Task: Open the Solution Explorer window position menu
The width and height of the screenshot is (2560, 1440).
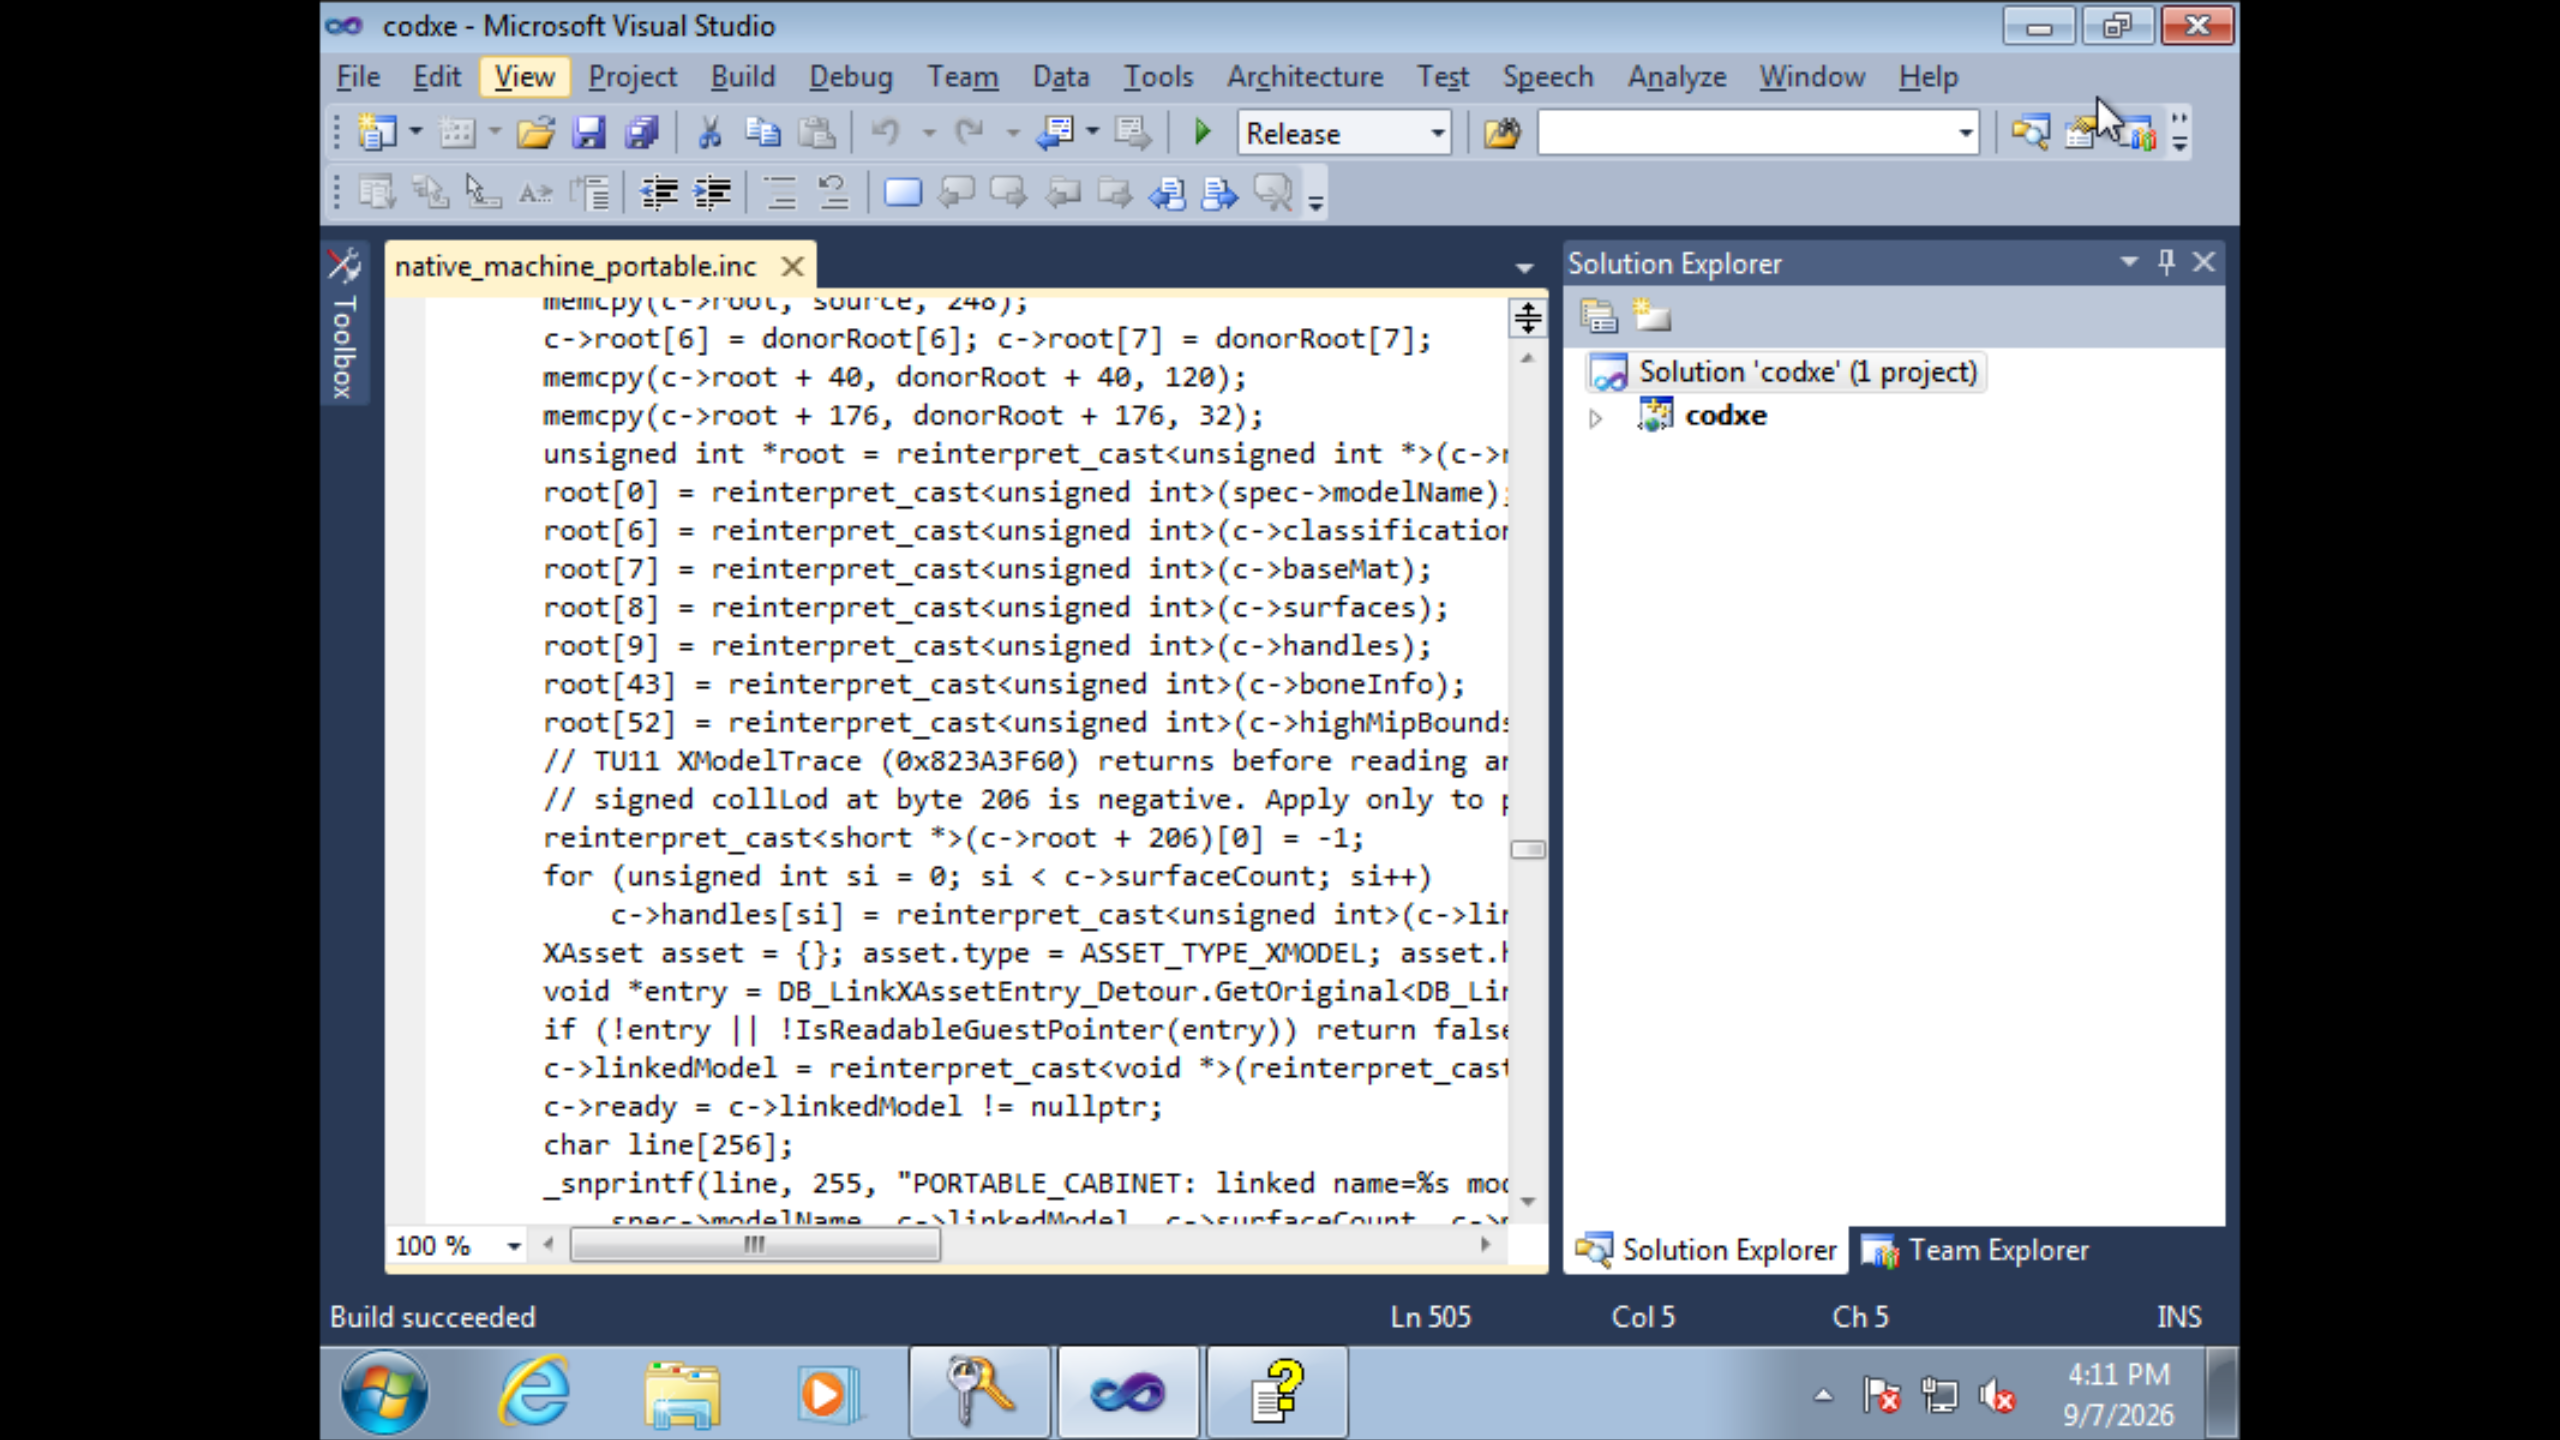Action: point(2128,262)
